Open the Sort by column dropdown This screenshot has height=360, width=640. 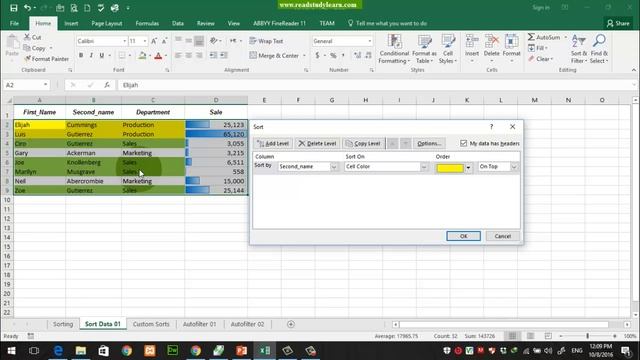point(334,167)
